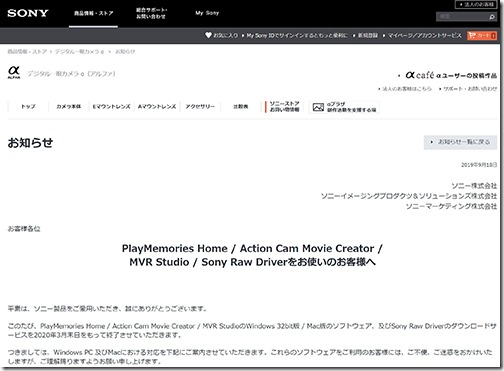The image size is (504, 371).
Task: Click the お客様各位 text
Action: coord(24,229)
